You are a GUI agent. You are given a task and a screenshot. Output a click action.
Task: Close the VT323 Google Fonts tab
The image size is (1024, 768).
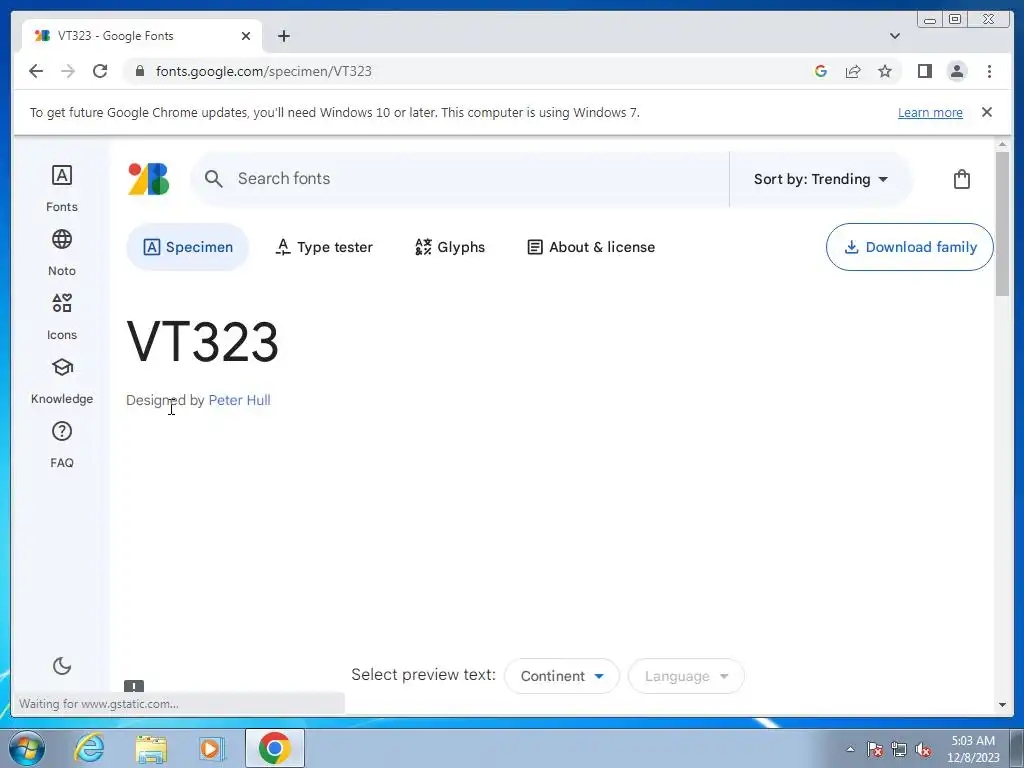tap(246, 36)
